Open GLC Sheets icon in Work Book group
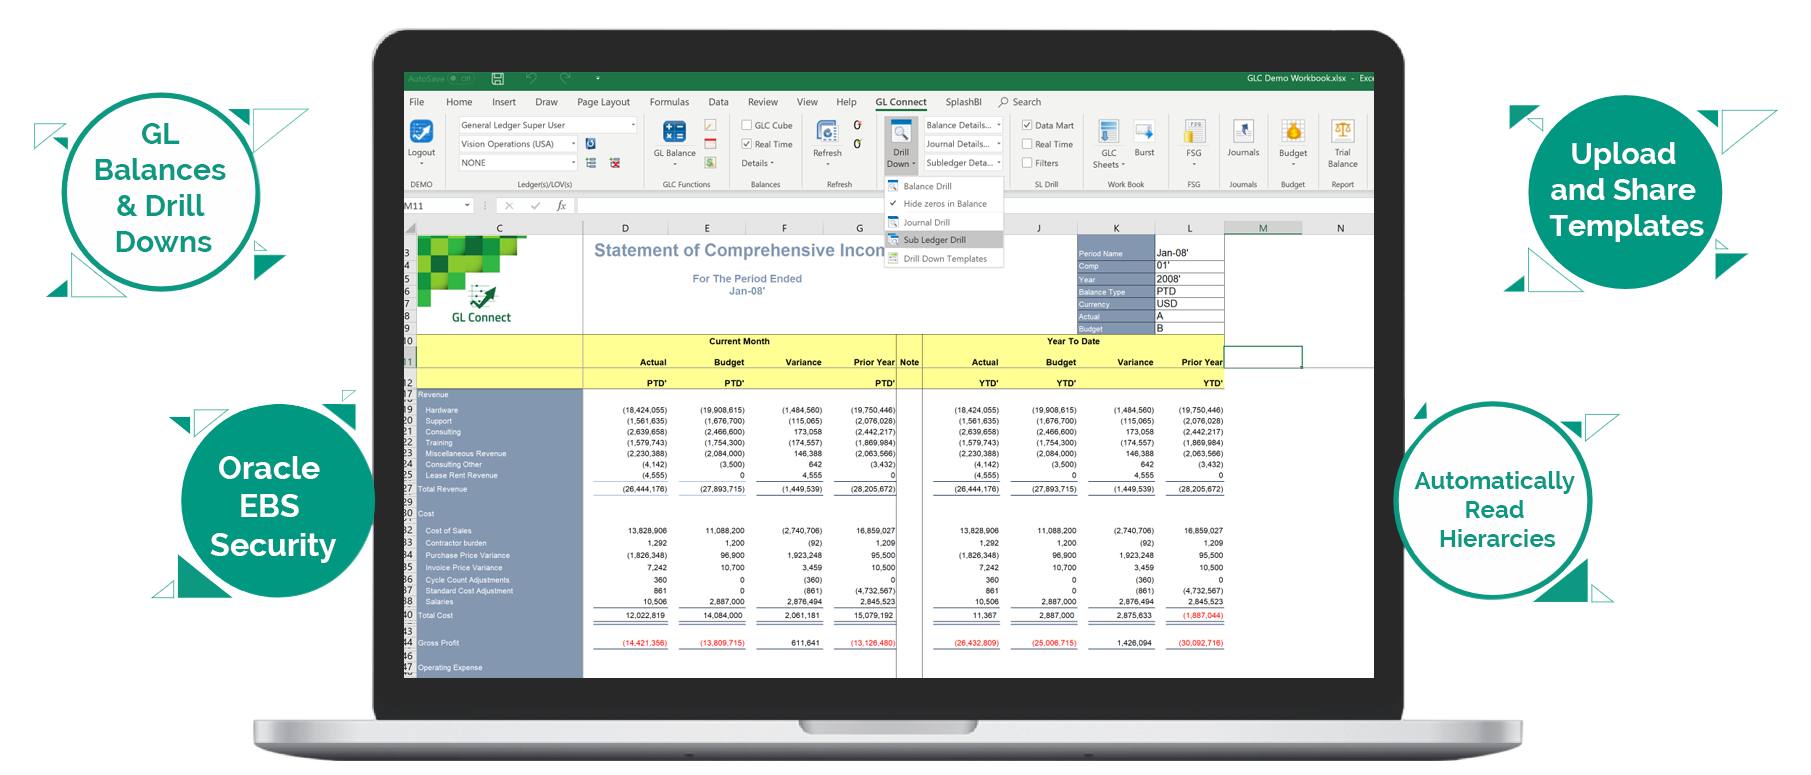1811x775 pixels. 1108,132
